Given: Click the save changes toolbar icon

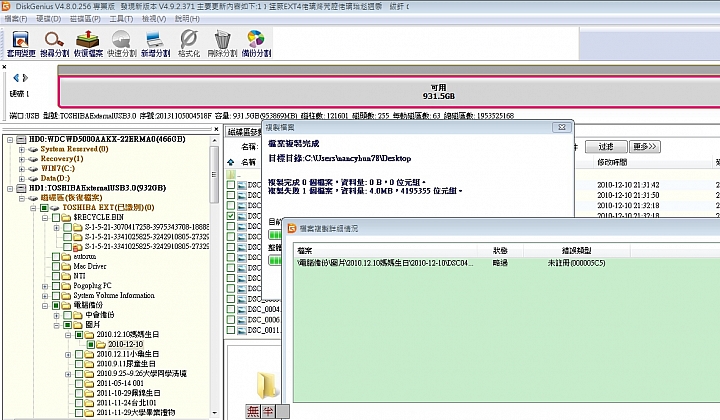Looking at the screenshot, I should tap(21, 40).
